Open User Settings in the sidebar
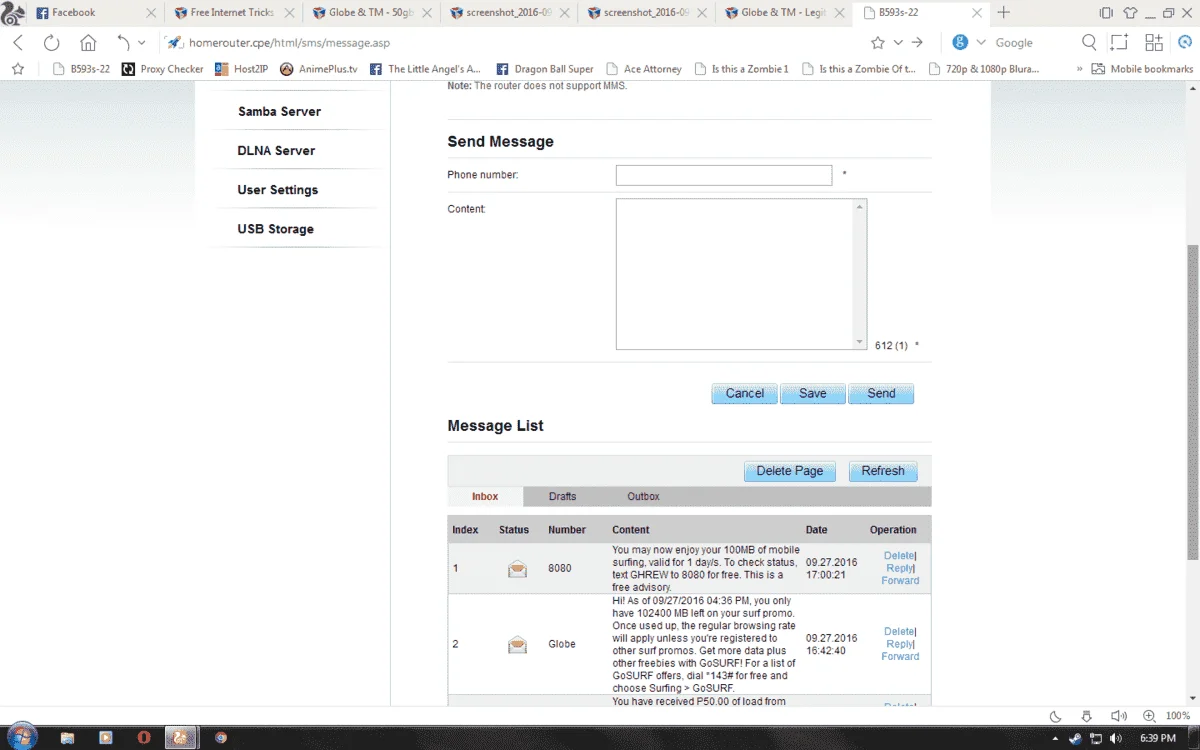The image size is (1200, 750). click(x=277, y=189)
